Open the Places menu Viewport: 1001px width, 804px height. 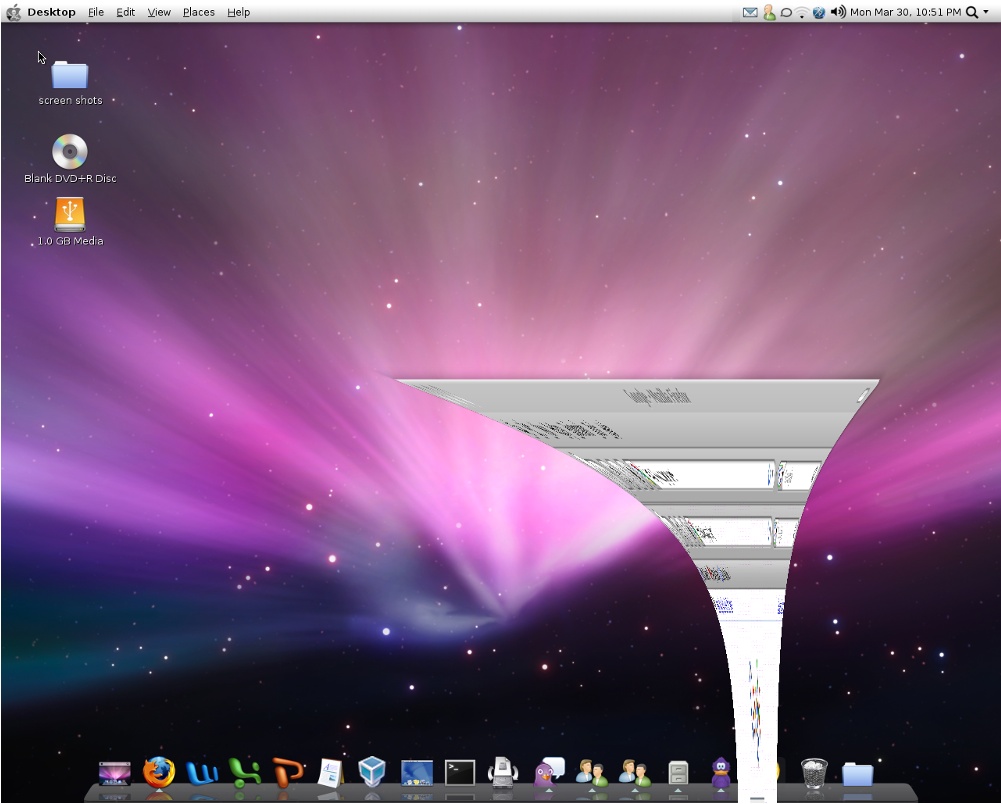point(198,12)
